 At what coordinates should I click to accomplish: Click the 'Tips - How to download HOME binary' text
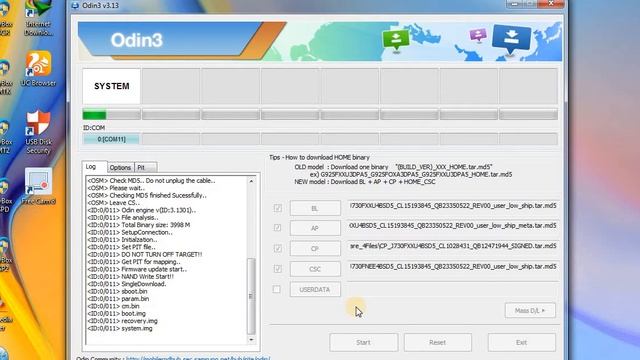point(319,158)
